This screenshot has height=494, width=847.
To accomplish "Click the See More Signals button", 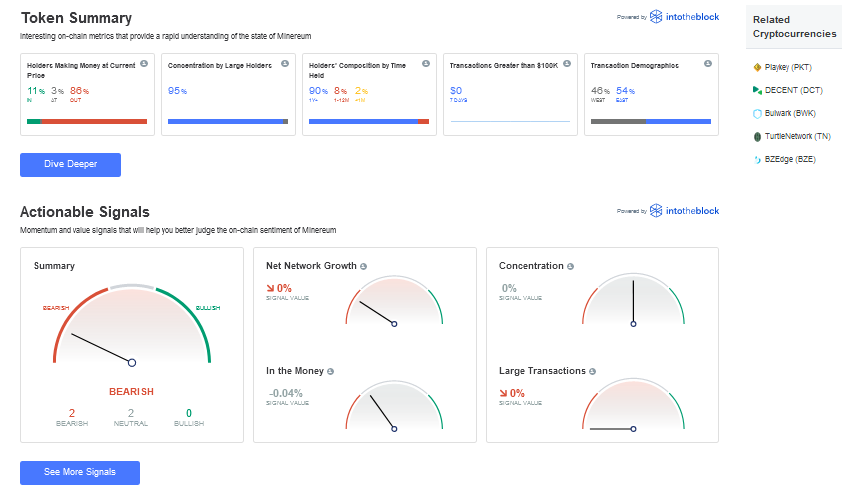I will [80, 472].
